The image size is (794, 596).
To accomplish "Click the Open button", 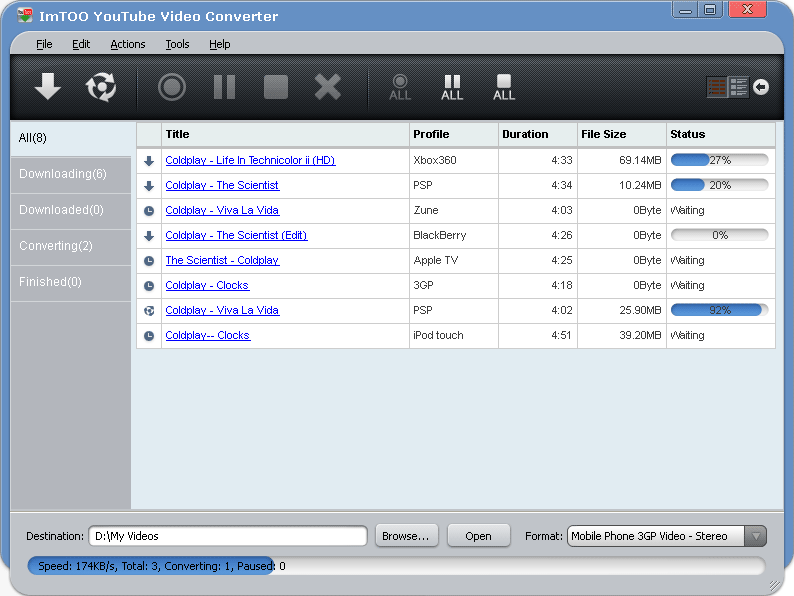I will [479, 536].
